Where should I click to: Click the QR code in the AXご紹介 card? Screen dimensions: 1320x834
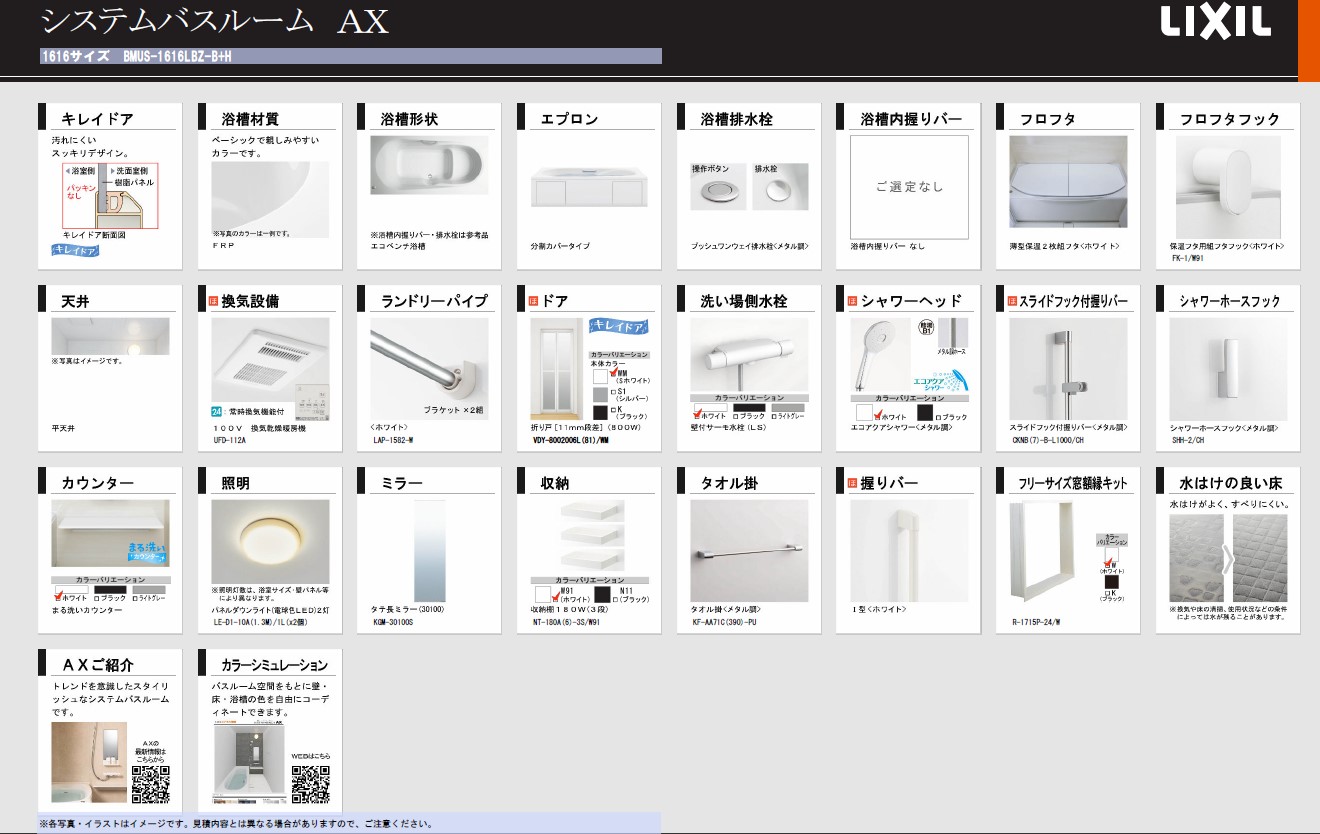(151, 785)
